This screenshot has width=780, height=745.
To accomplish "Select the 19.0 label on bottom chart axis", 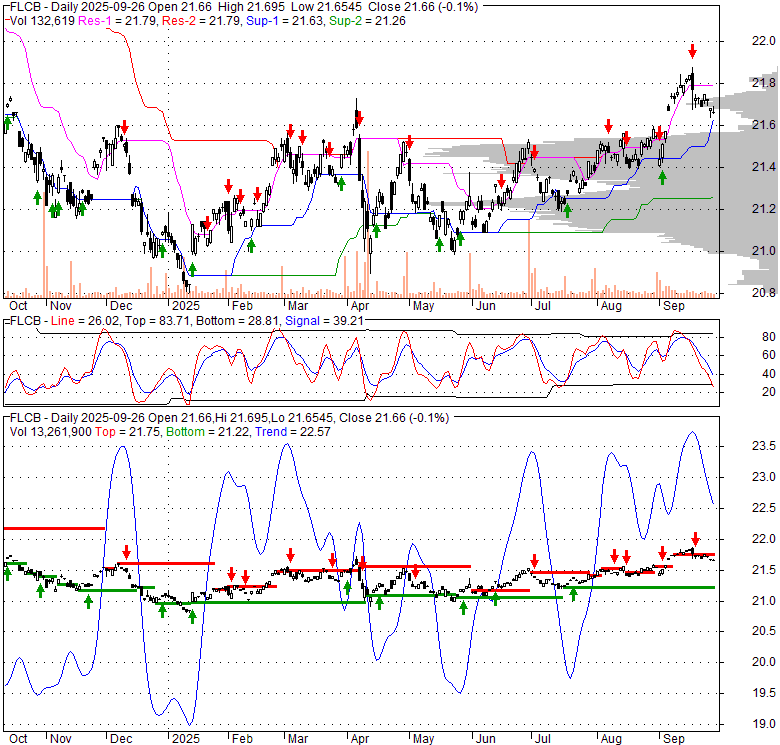I will pyautogui.click(x=763, y=724).
